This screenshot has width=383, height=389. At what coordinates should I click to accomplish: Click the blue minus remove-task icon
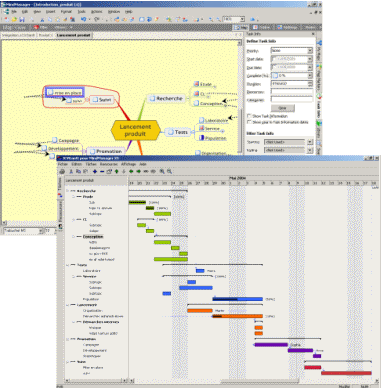[x=102, y=171]
